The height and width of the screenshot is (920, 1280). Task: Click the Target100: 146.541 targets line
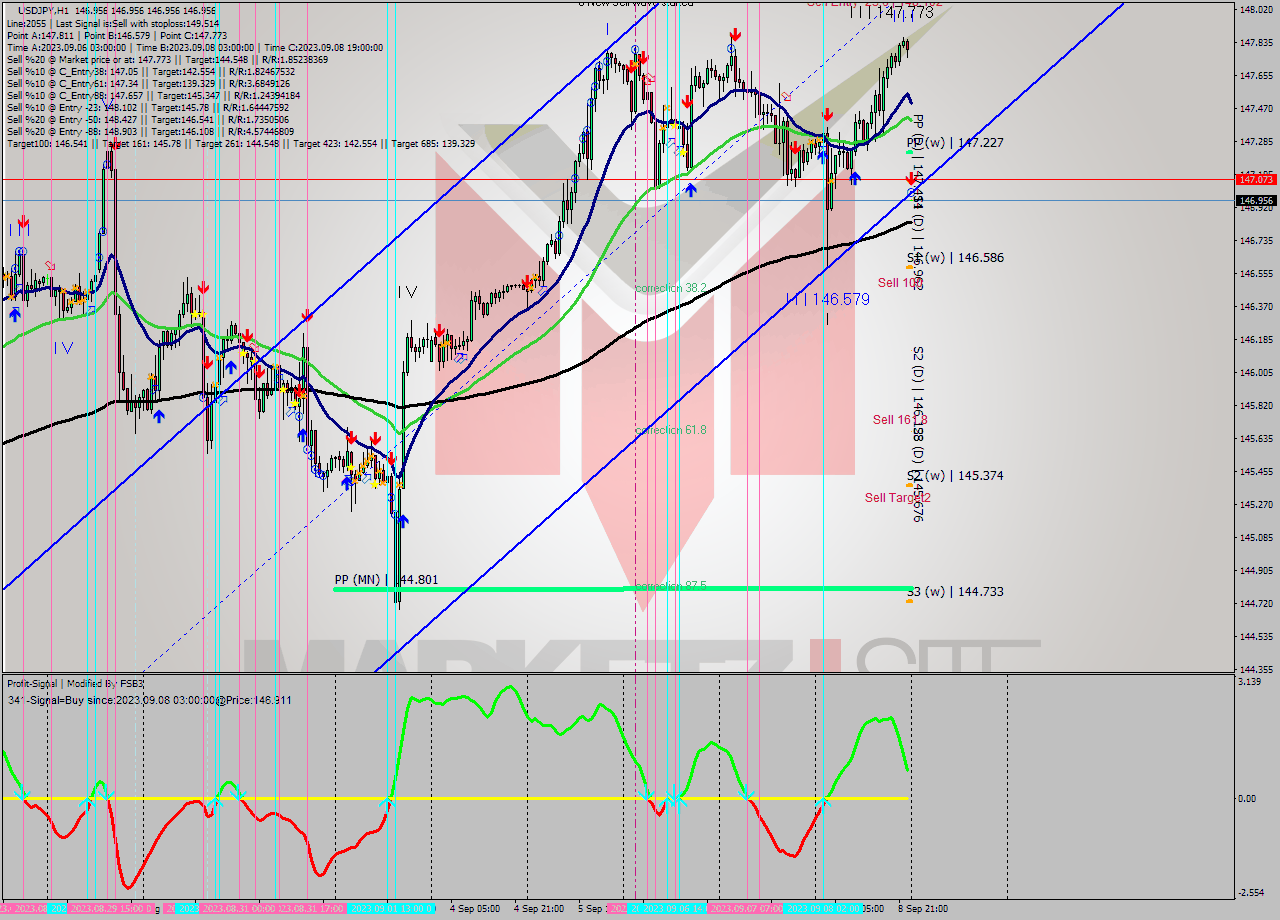coord(240,144)
